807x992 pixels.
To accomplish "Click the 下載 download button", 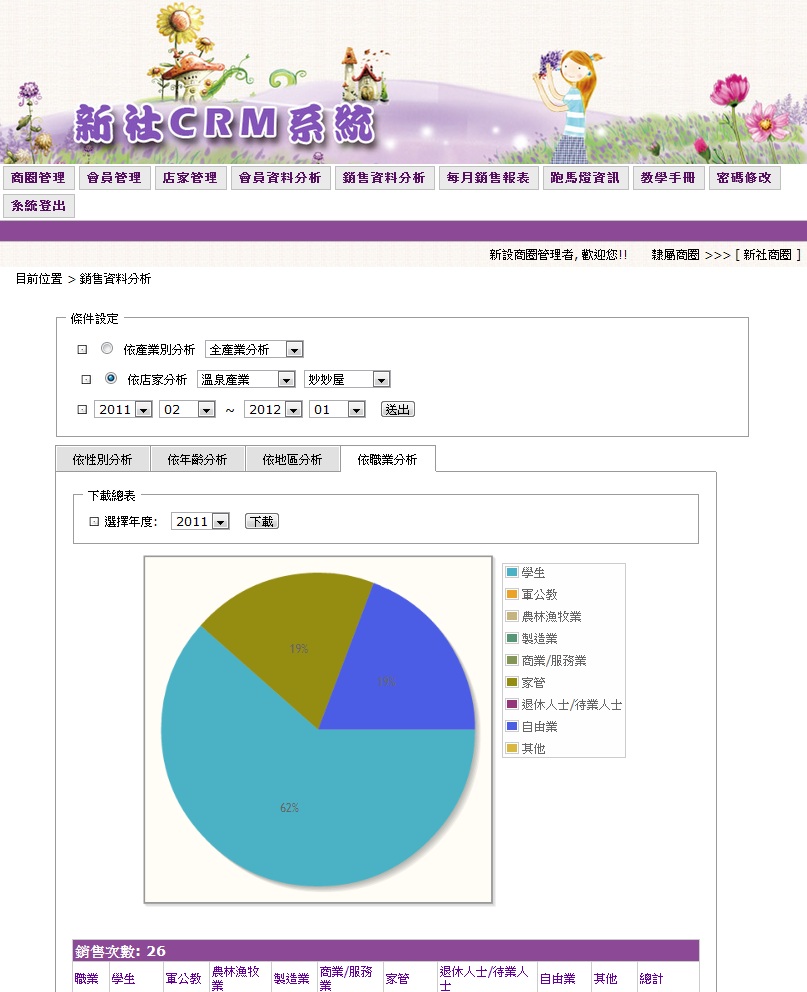I will click(262, 521).
